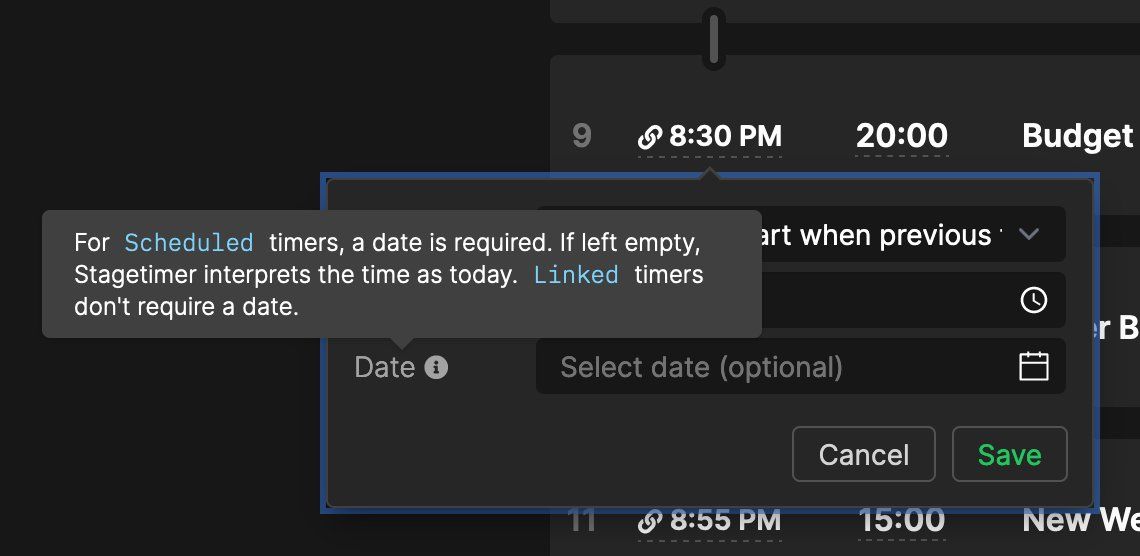Expand the start trigger dropdown chevron

coord(1029,234)
